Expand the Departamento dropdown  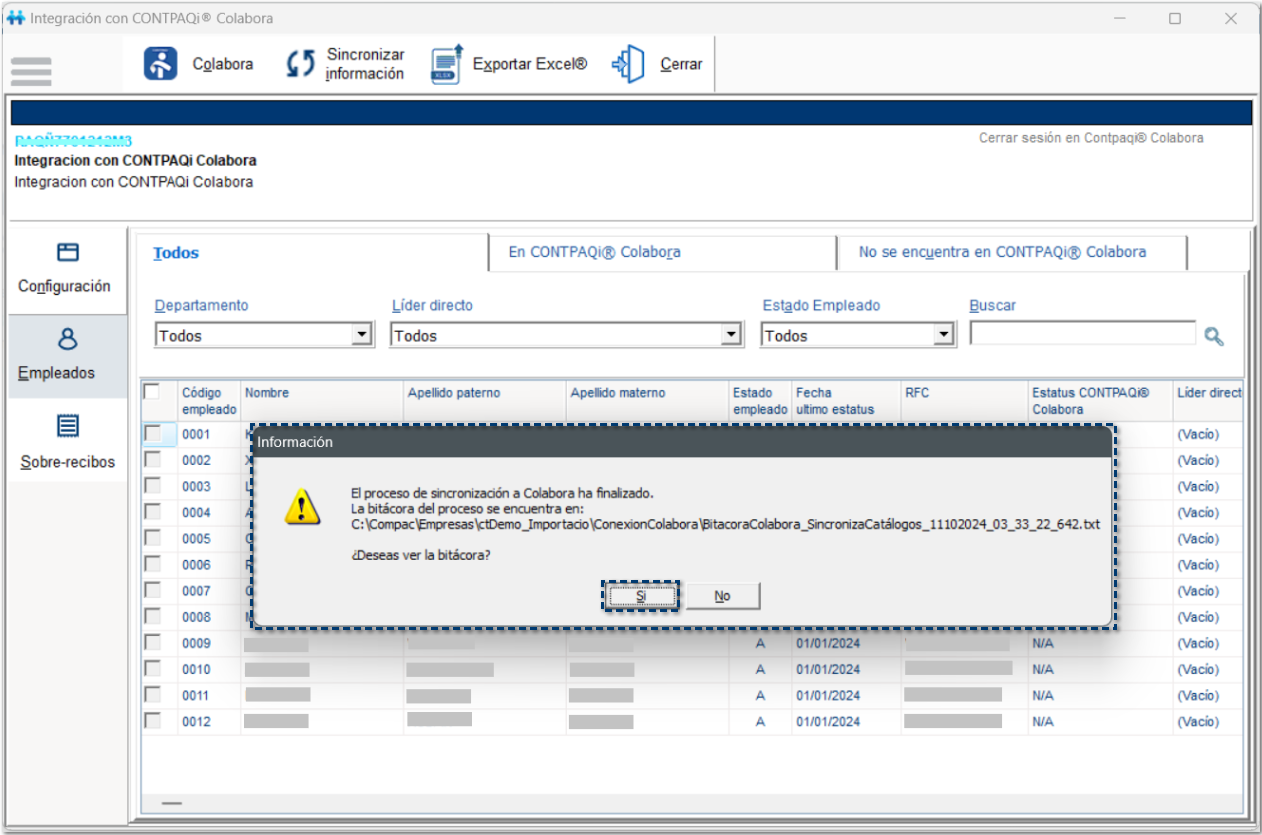coord(363,336)
